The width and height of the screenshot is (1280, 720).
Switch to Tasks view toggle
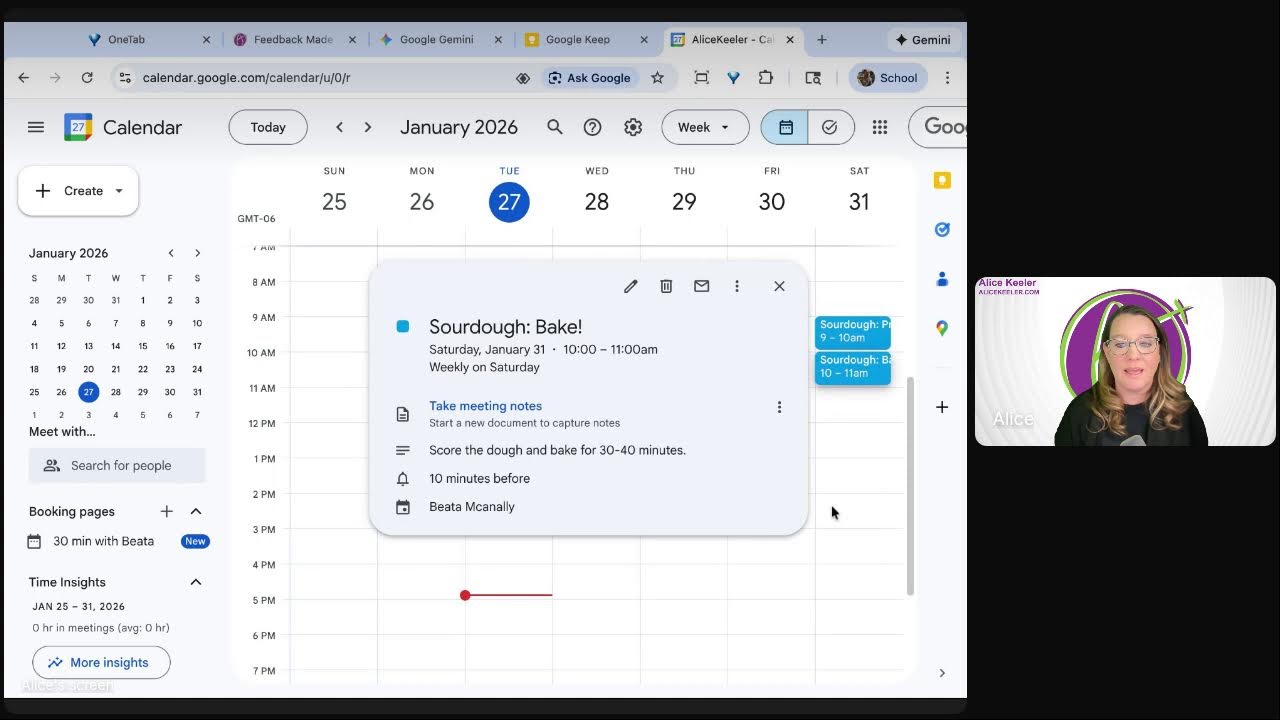[830, 127]
